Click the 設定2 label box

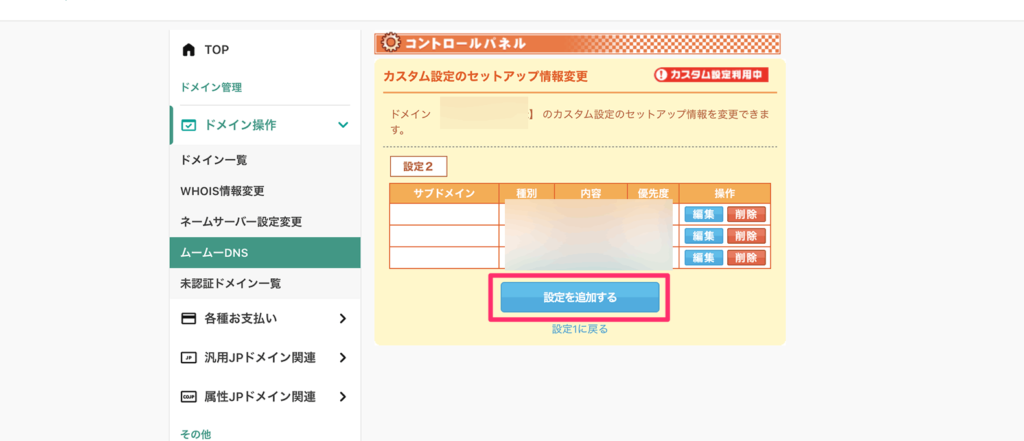point(418,166)
